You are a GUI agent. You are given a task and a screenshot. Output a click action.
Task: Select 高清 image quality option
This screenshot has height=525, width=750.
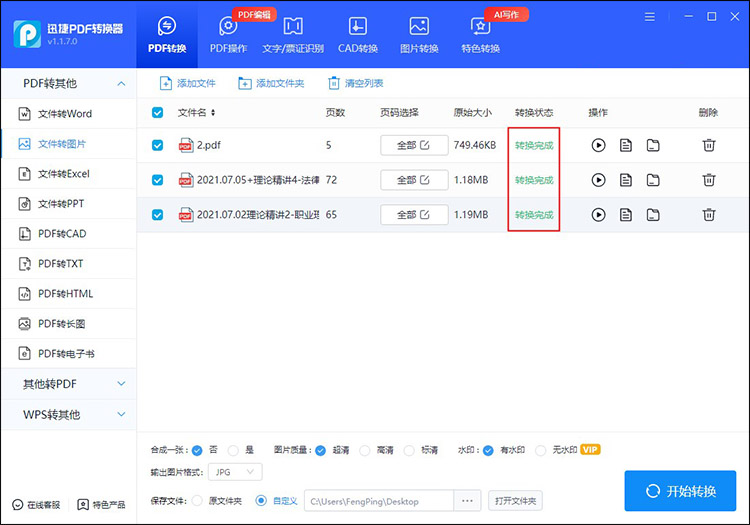coord(364,450)
